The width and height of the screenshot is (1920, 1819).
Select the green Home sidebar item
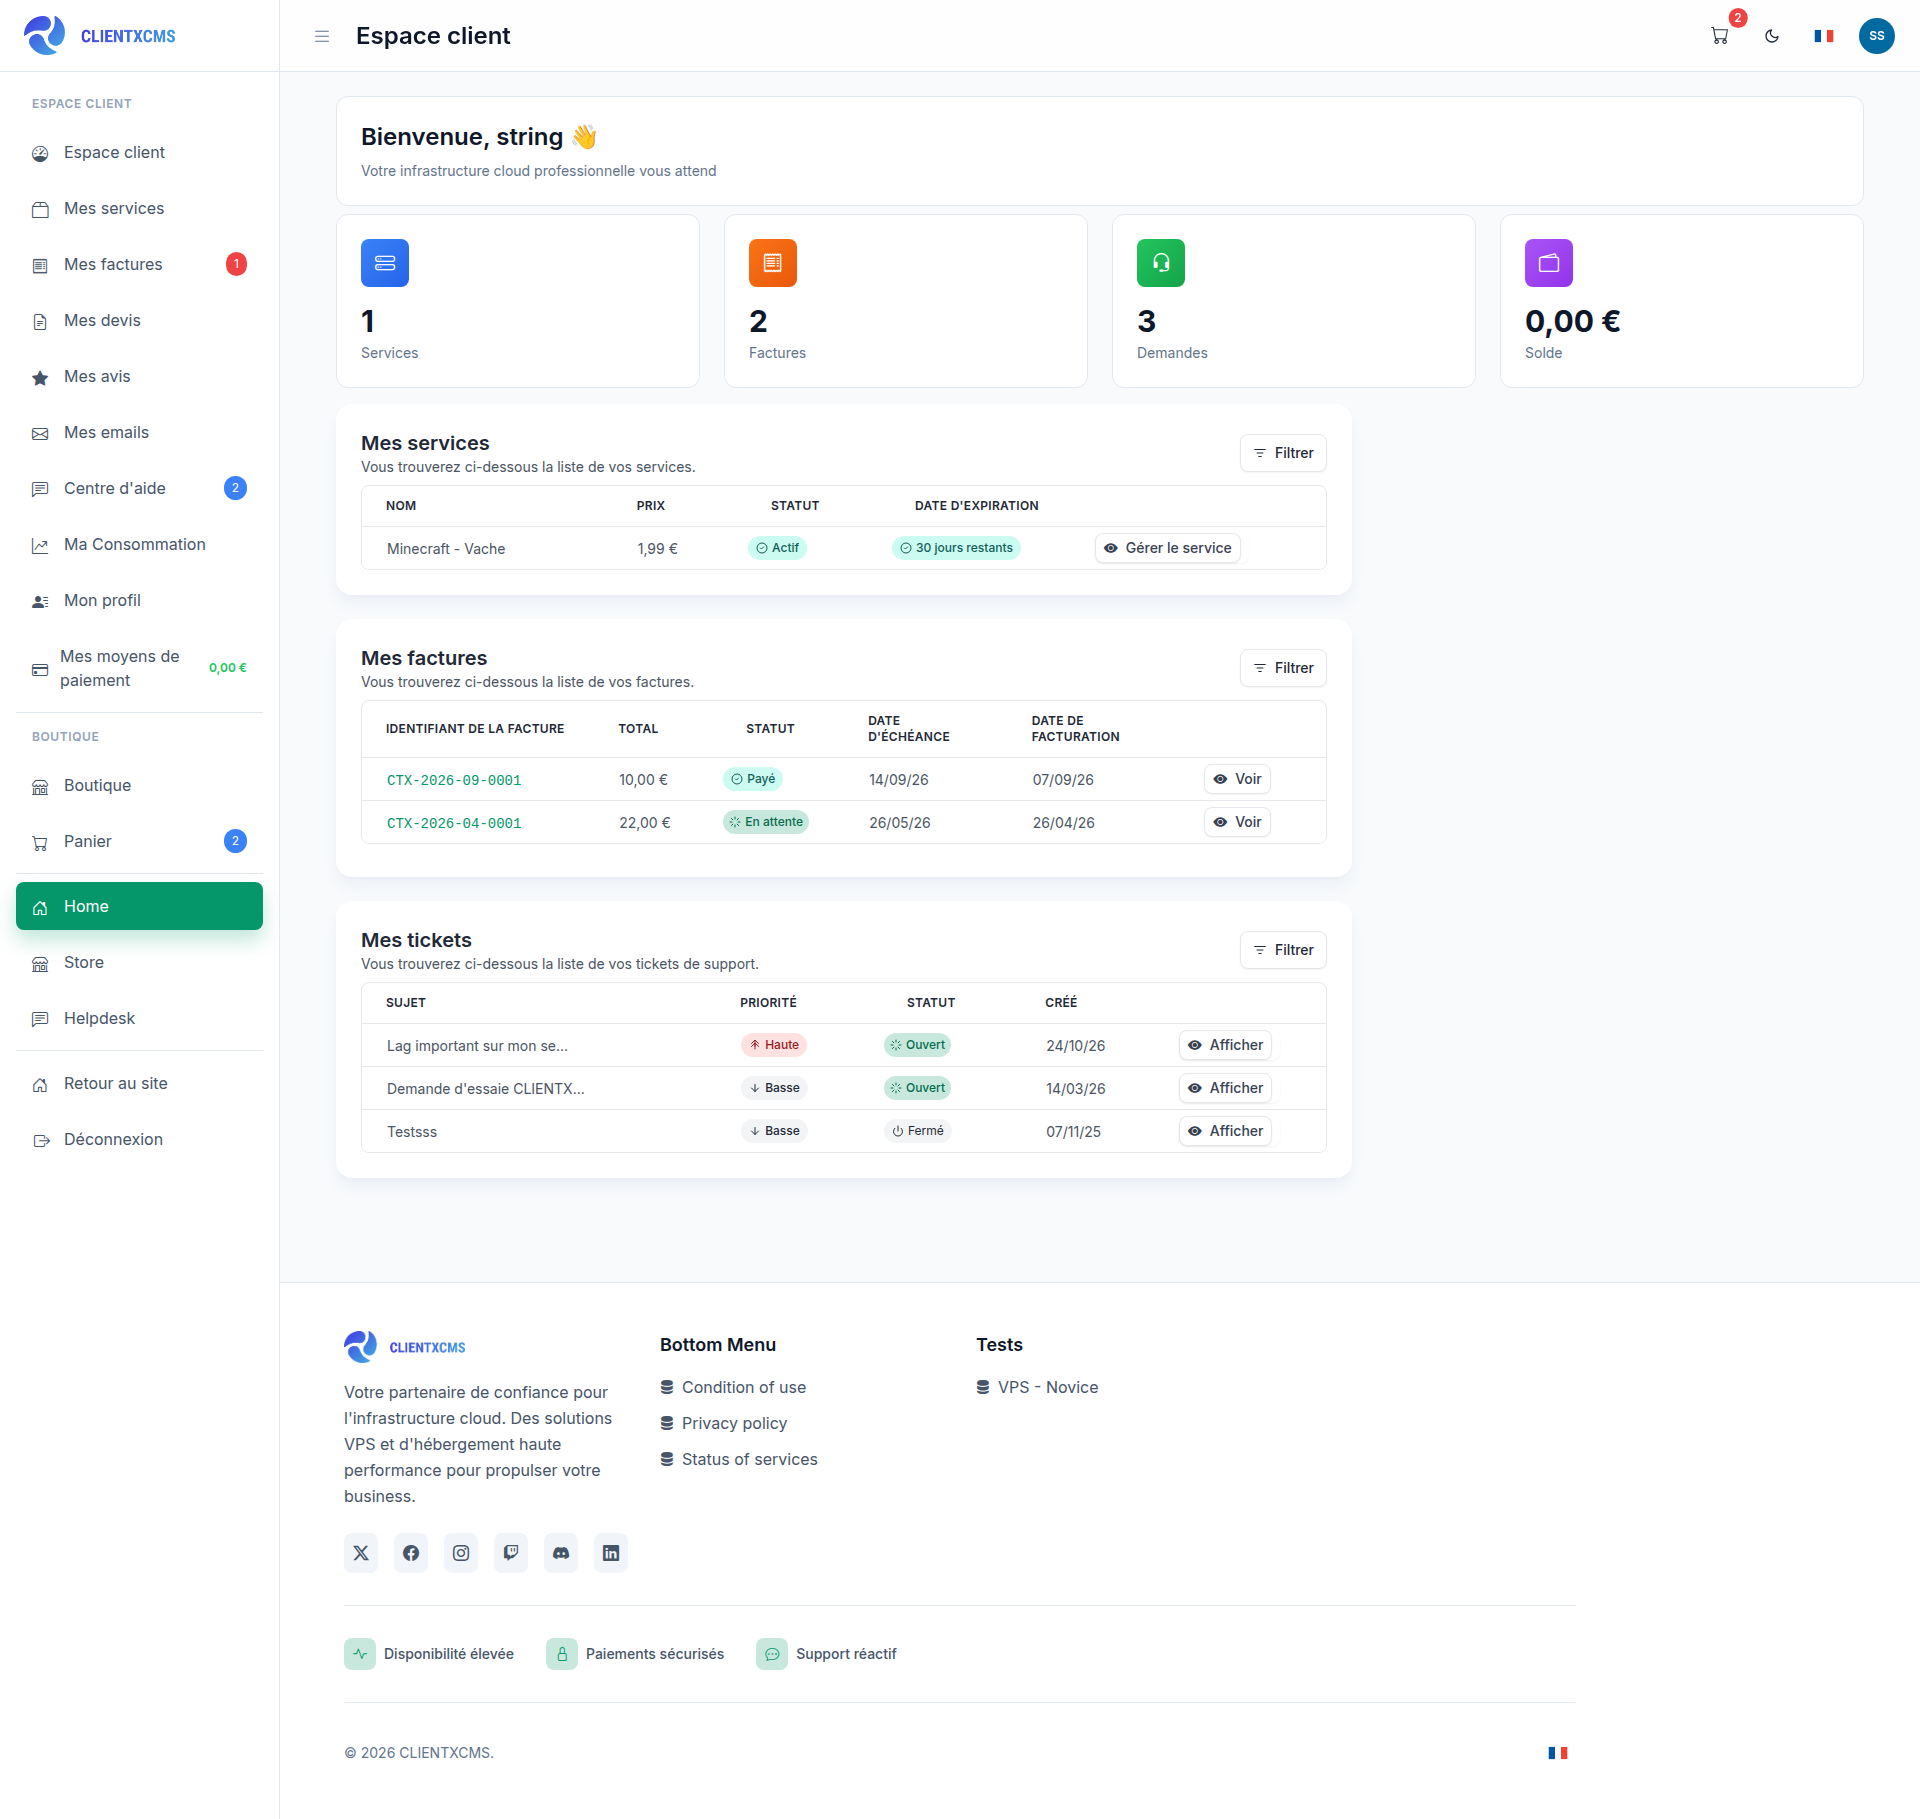click(139, 906)
